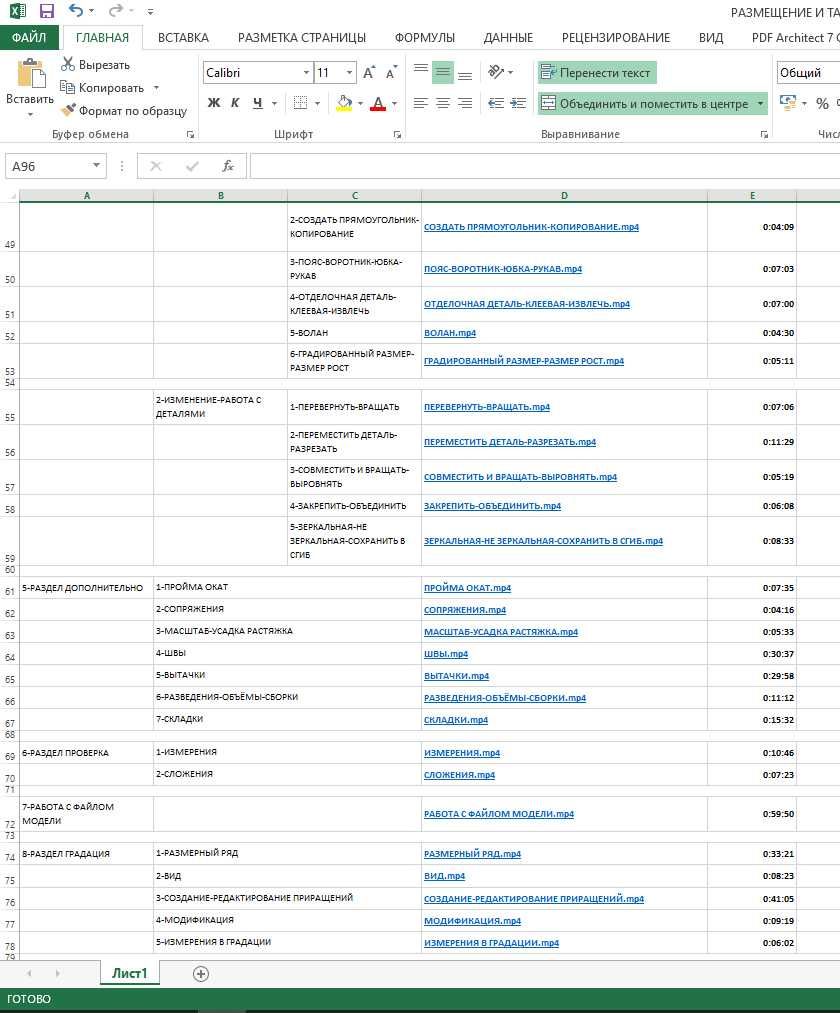This screenshot has height=1013, width=840.
Task: Open the Name Box A96 dropdown arrow
Action: click(96, 165)
